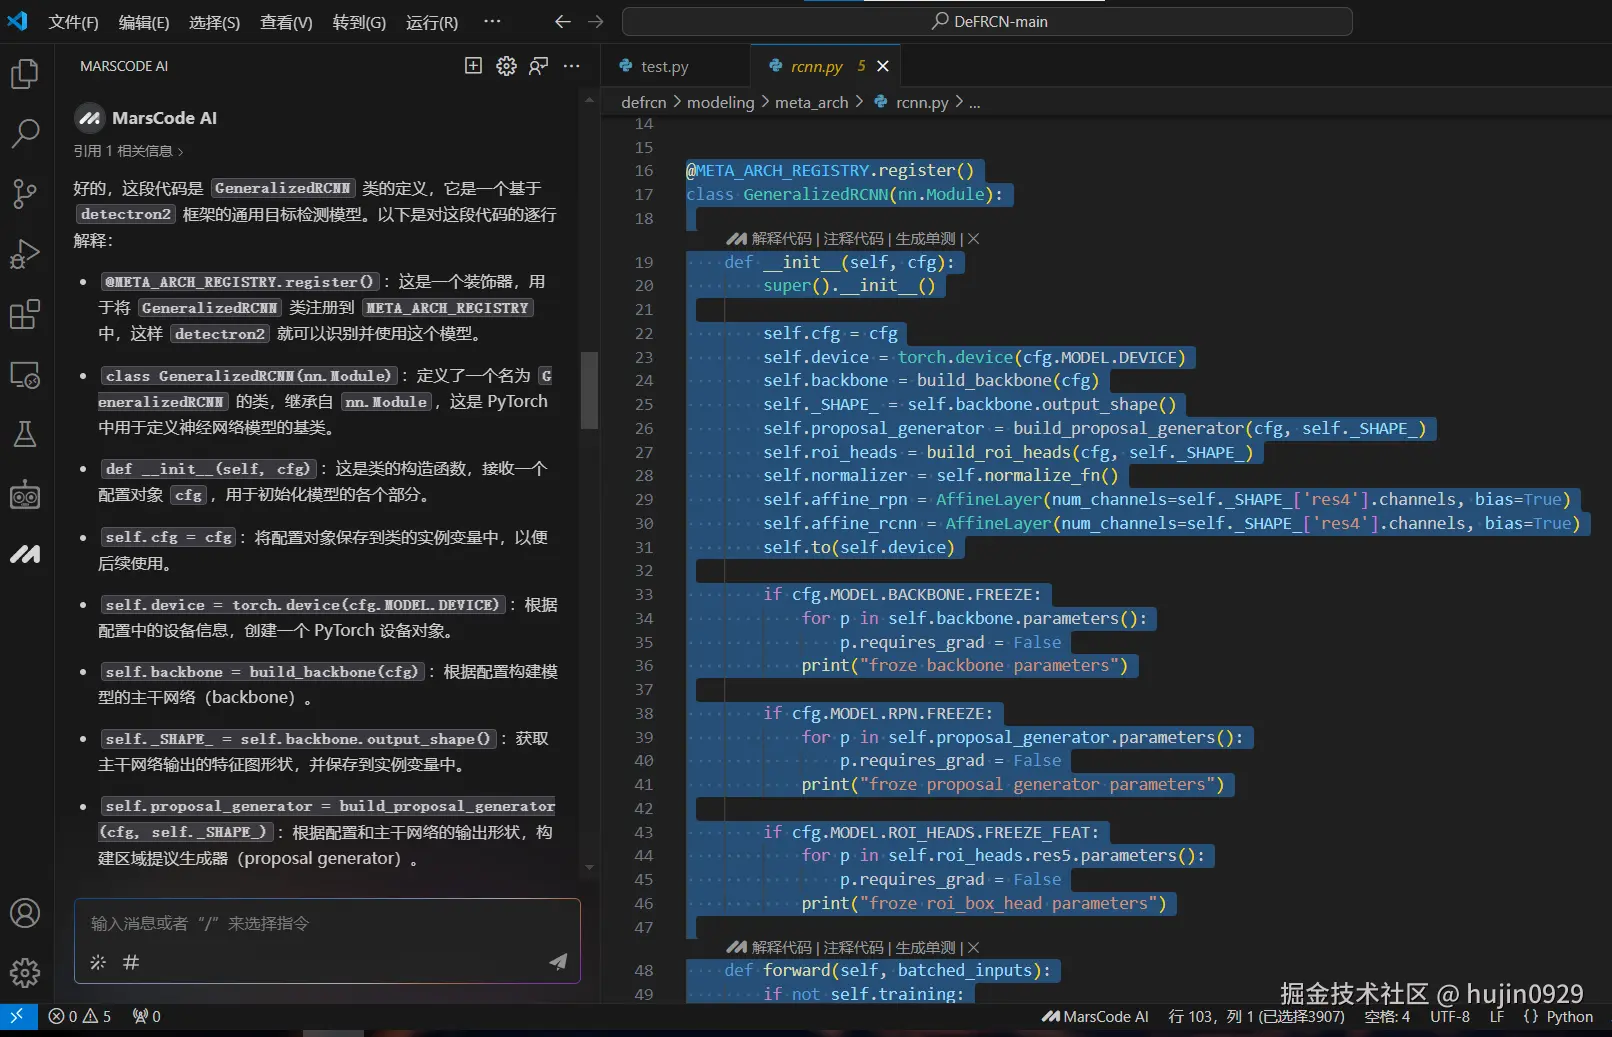This screenshot has height=1037, width=1612.
Task: Expand breadcrumb item meta_arch
Action: click(812, 102)
